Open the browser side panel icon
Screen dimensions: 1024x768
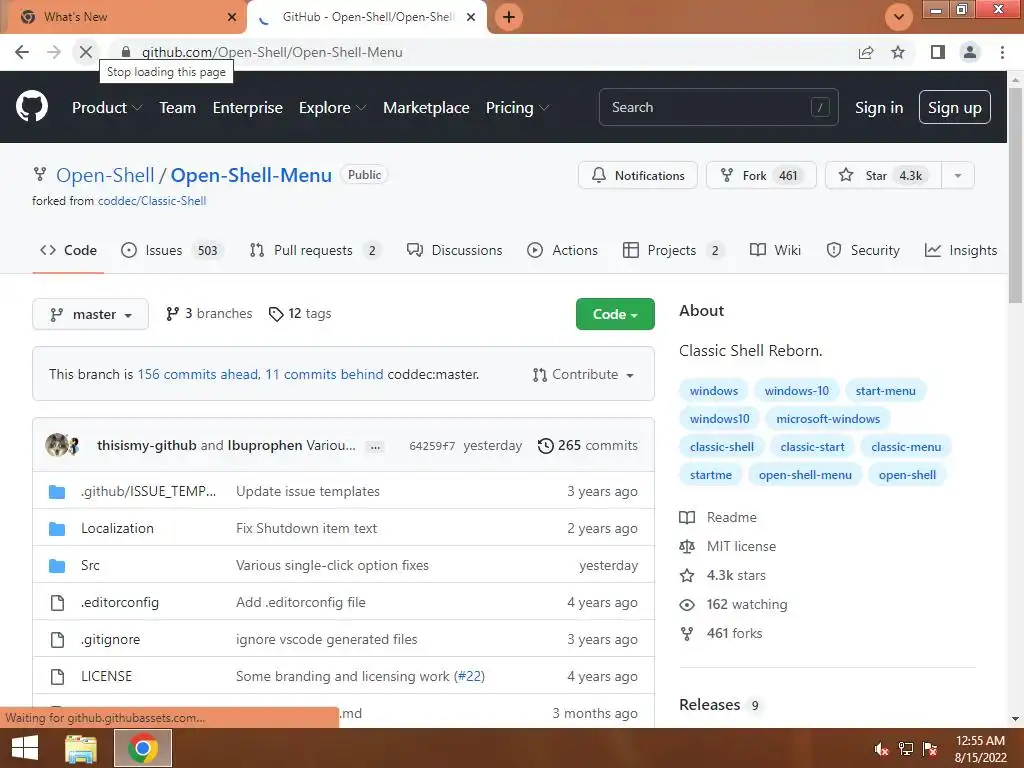(x=938, y=52)
